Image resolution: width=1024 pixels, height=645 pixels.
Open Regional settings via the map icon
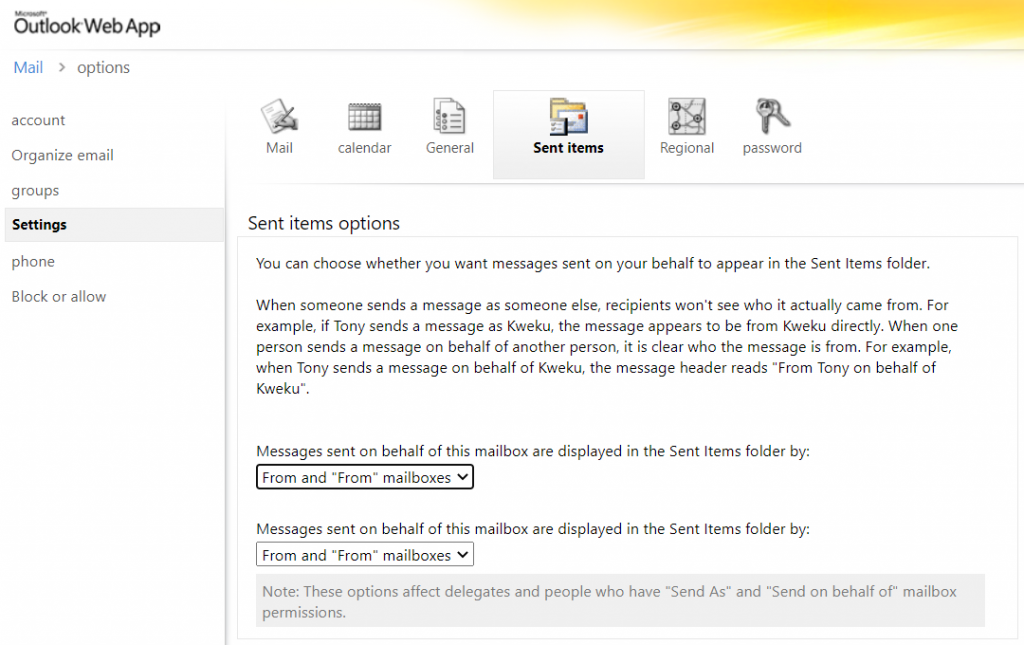687,118
